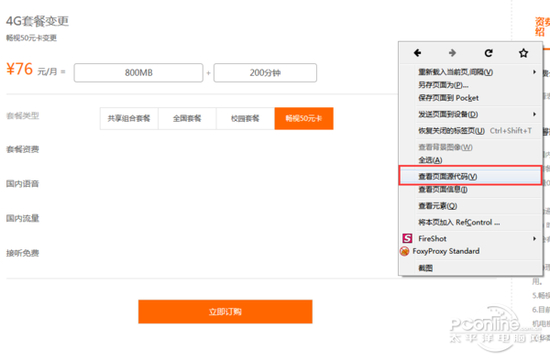Click the FoxyProxy icon
Screen dimensions: 550x361
pos(405,251)
